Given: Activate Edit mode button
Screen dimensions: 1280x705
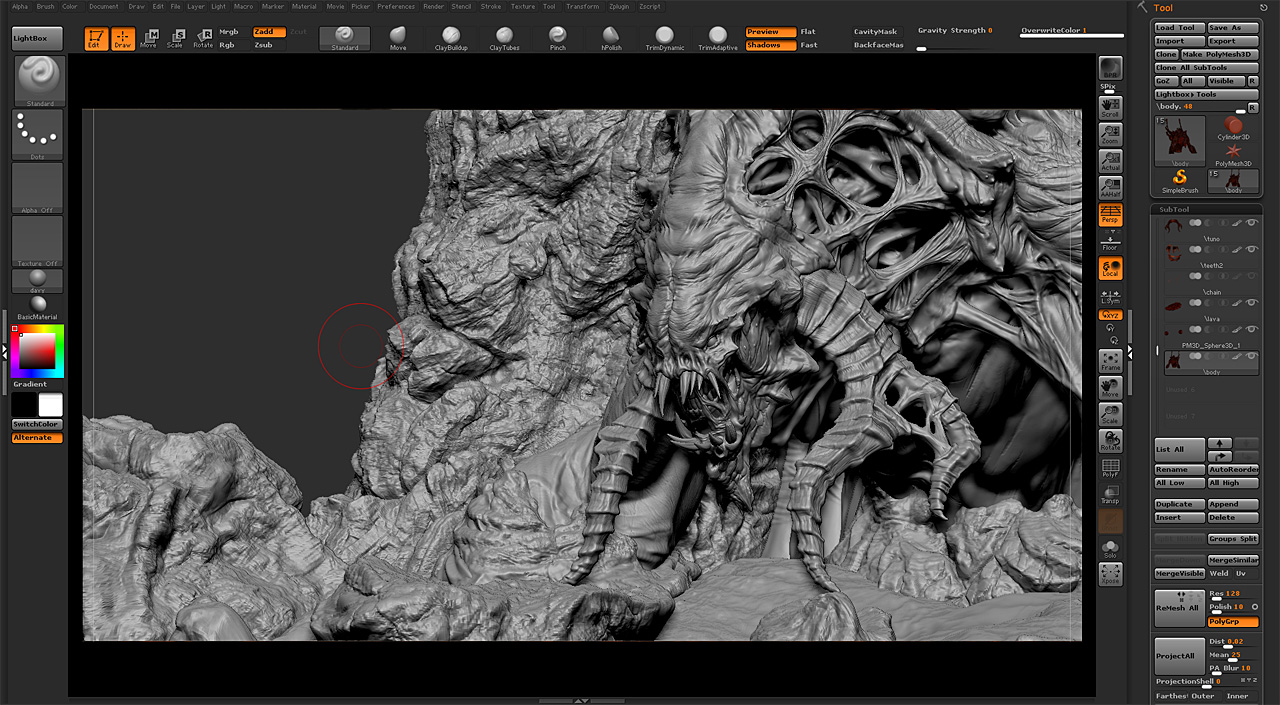Looking at the screenshot, I should (96, 39).
